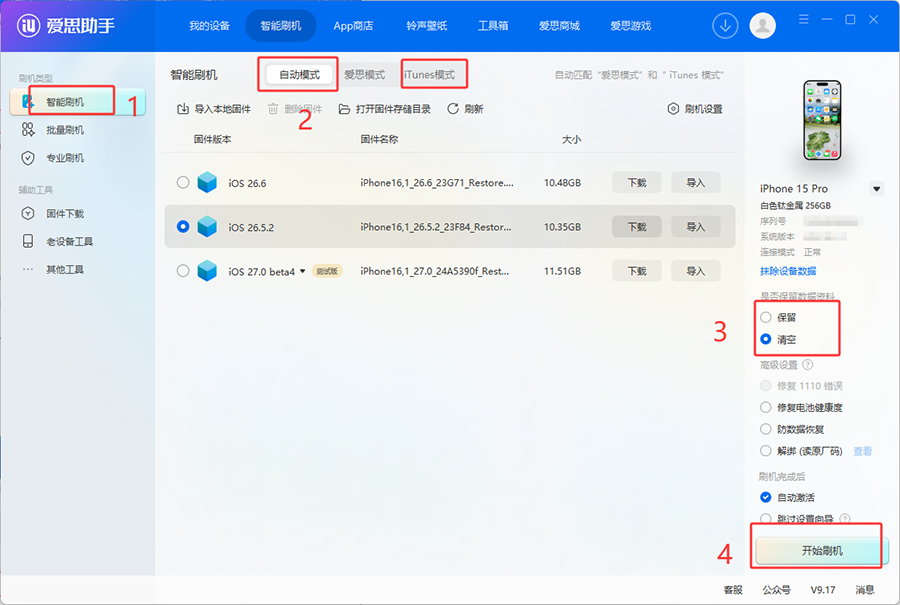Select 爱思模式 flashing mode
Screen dimensions: 900x605
pos(364,75)
